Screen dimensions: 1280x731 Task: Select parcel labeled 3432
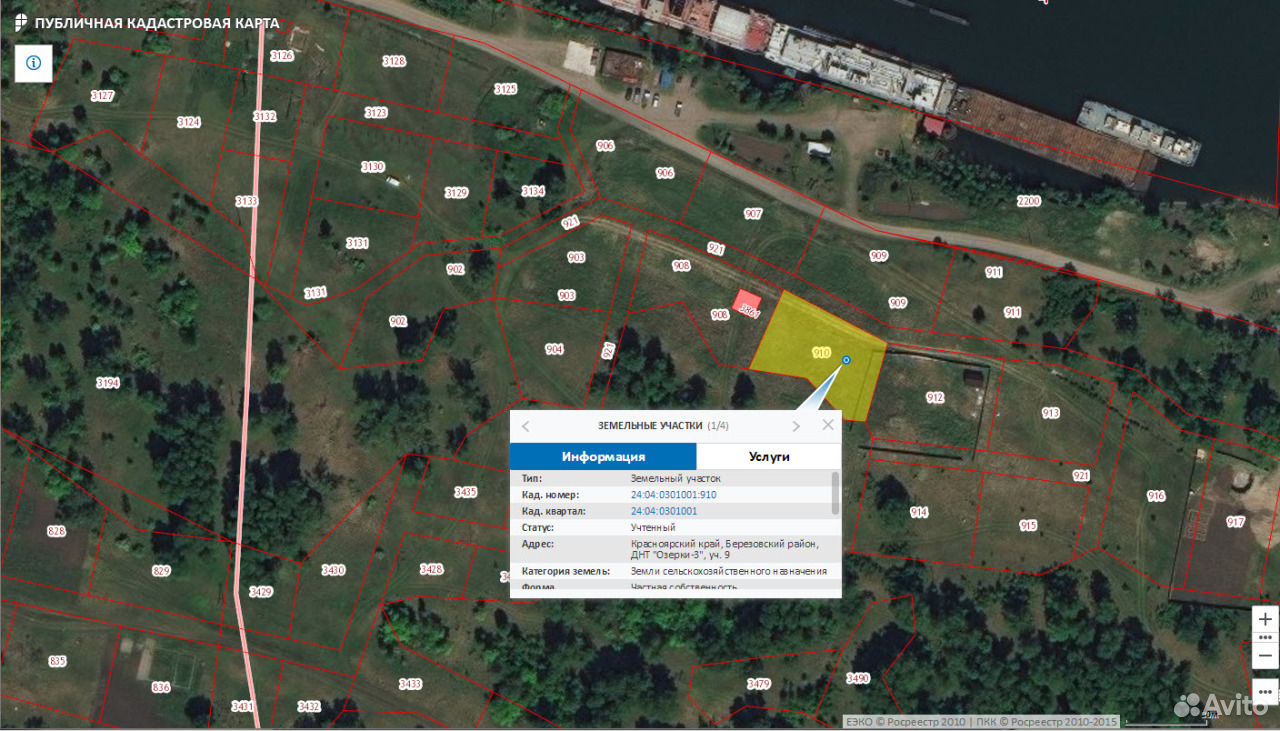[309, 706]
